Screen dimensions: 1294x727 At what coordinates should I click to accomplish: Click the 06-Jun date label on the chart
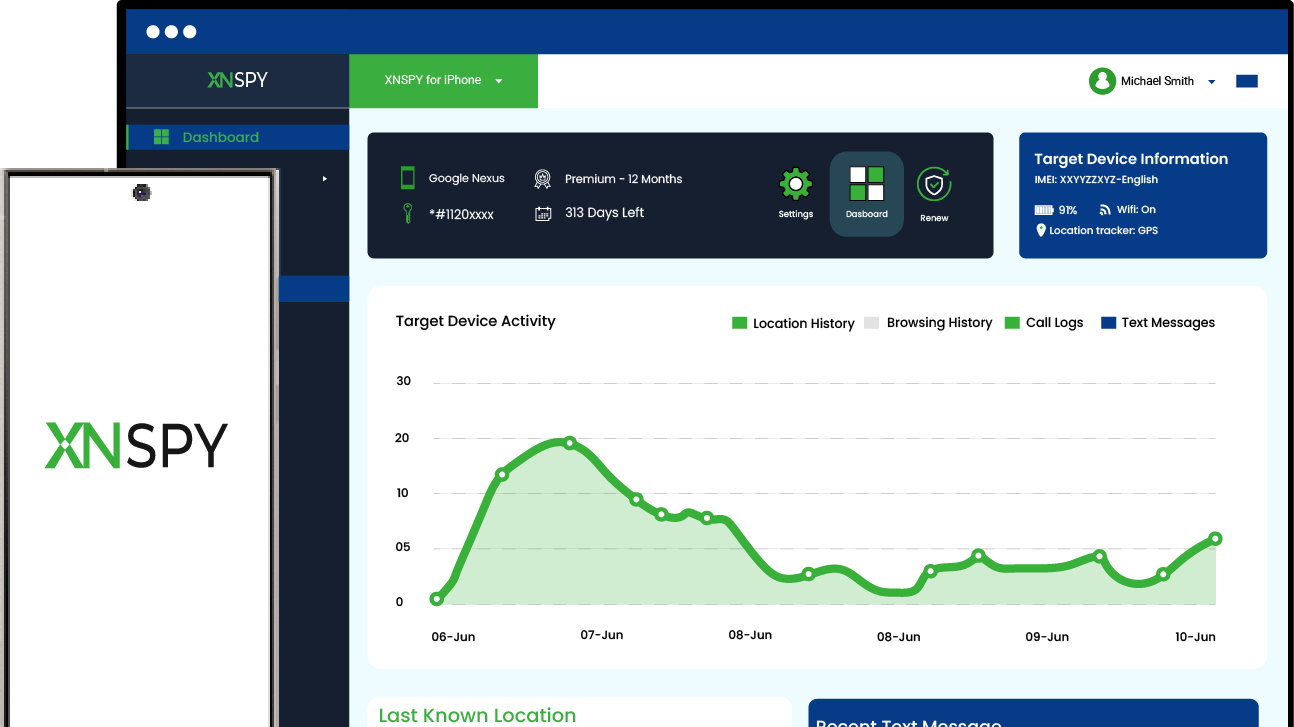click(x=453, y=637)
